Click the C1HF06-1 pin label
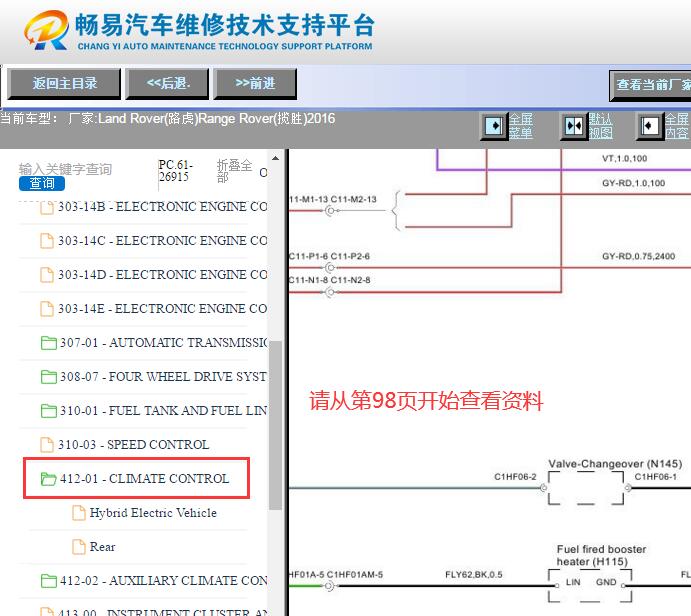 pos(656,477)
